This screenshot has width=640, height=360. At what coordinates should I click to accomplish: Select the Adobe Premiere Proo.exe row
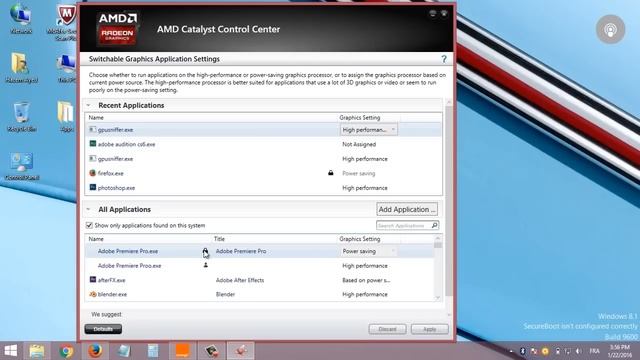260,266
